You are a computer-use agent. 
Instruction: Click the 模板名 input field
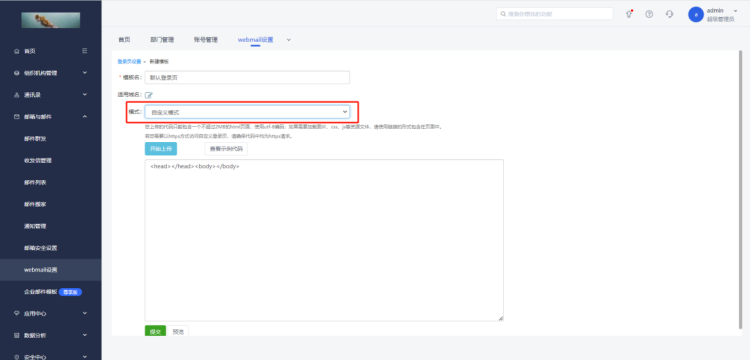247,78
